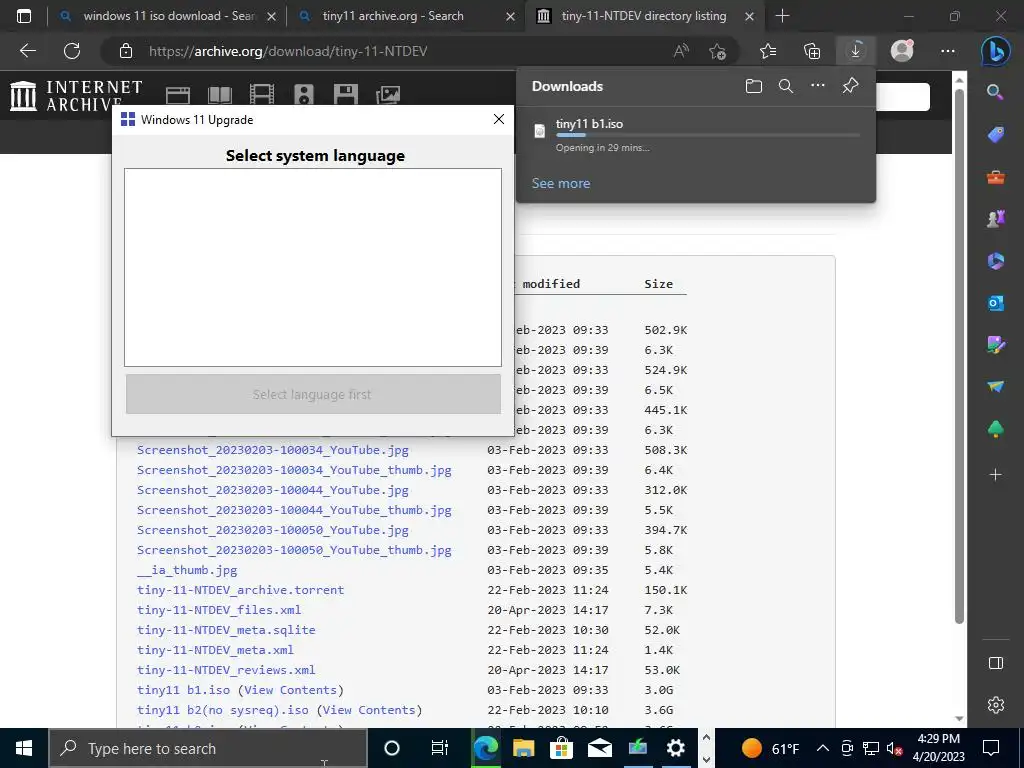Open Internet Archive Software floppy icon
Viewport: 1024px width, 768px height.
[x=345, y=95]
